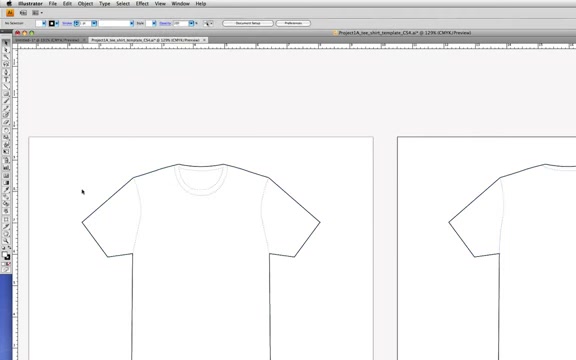Click the Preferences button

(293, 23)
